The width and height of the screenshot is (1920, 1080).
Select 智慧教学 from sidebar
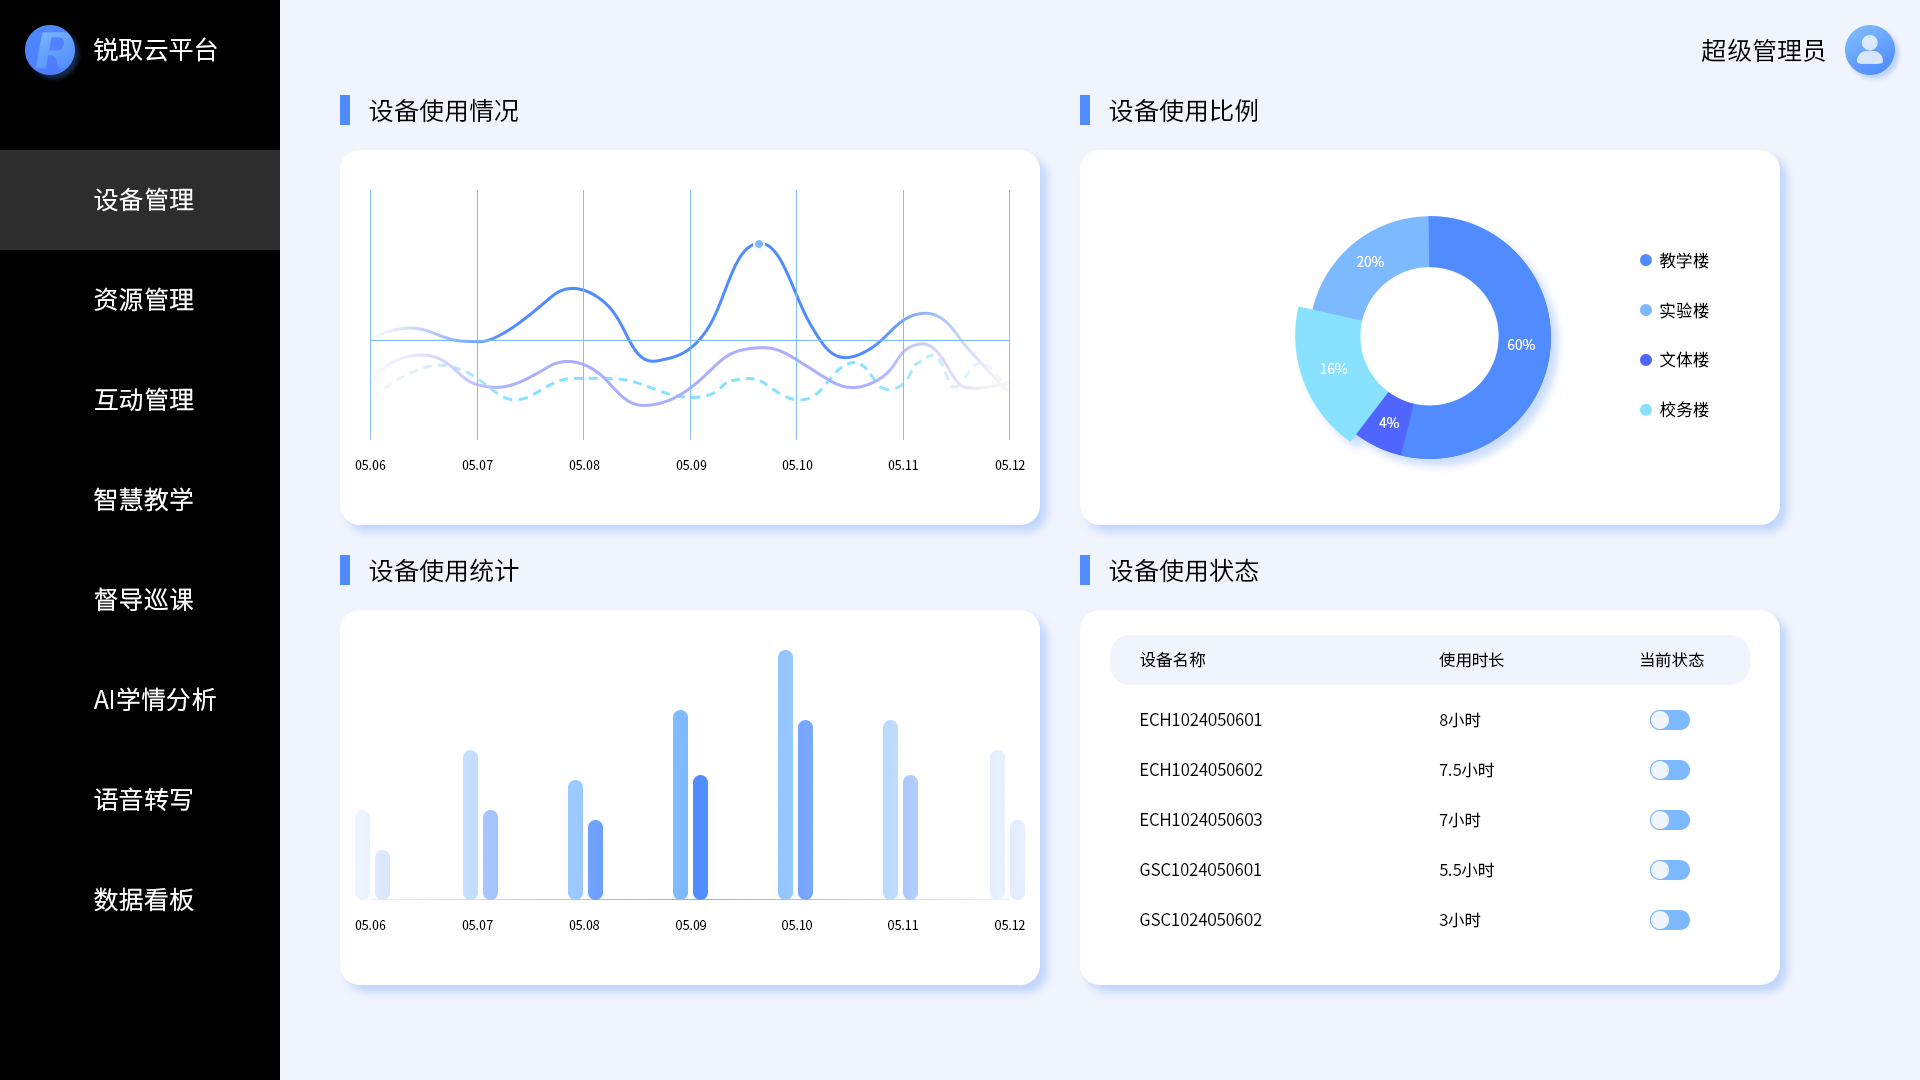[143, 500]
